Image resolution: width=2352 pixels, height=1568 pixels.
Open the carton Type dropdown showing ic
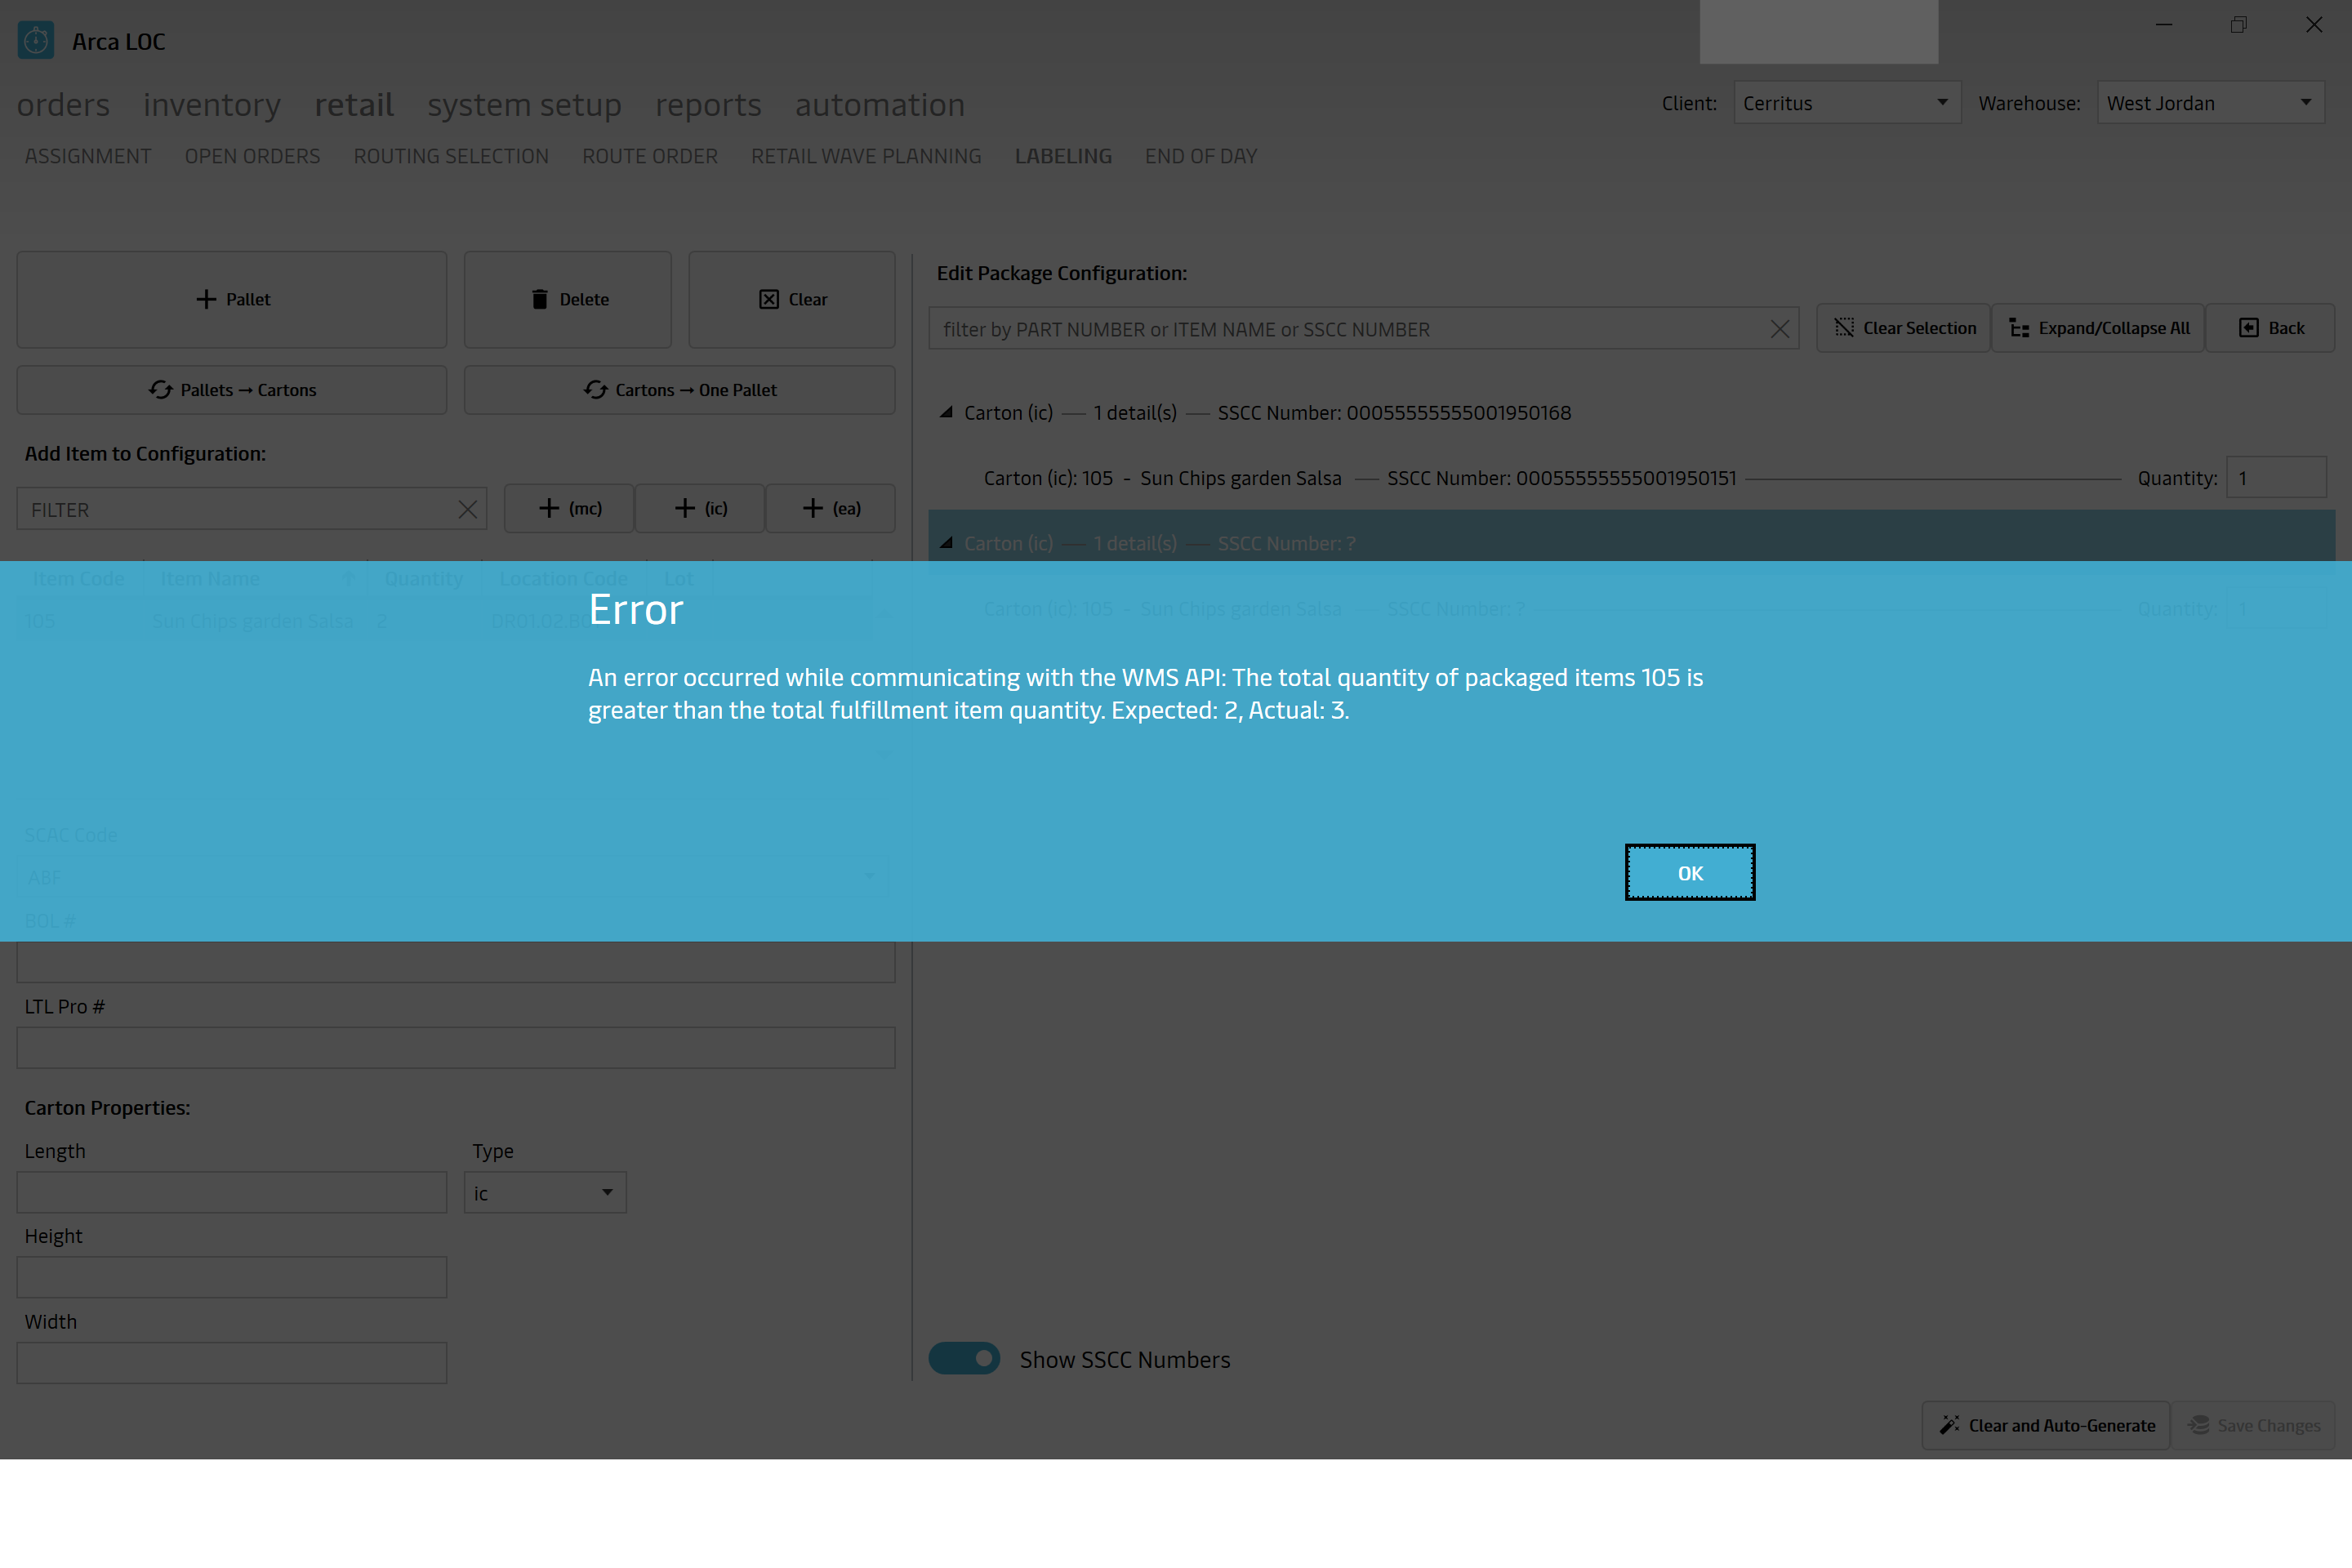[x=545, y=1193]
